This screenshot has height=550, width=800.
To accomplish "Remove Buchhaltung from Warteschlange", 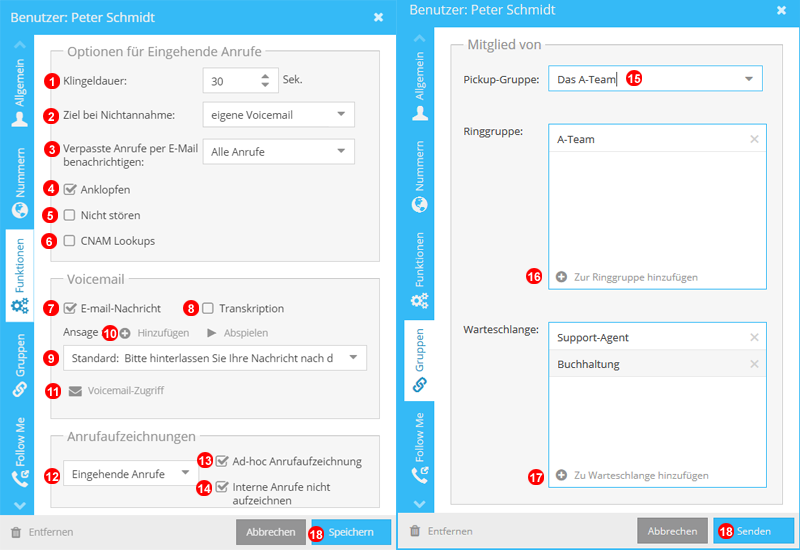I will pos(754,364).
